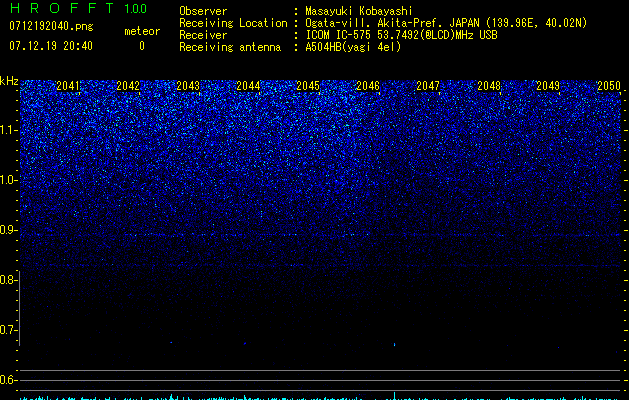The image size is (629, 400).
Task: Click the 2045 time marker
Action: point(308,86)
